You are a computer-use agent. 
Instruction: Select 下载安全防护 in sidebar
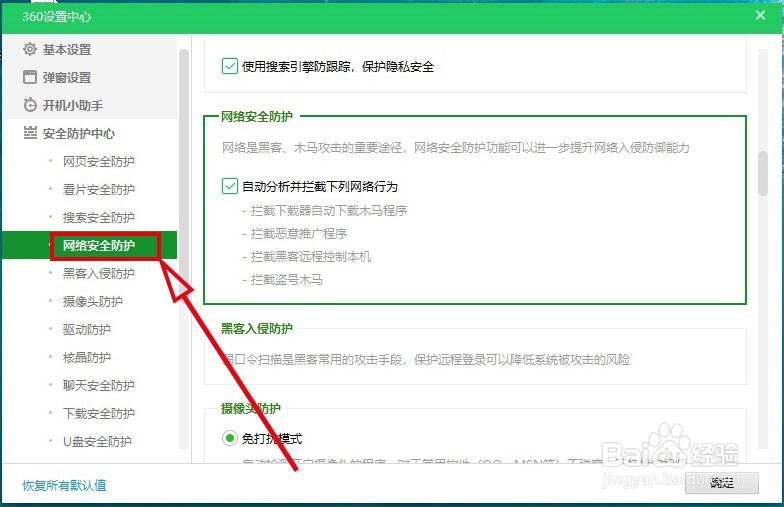point(98,414)
